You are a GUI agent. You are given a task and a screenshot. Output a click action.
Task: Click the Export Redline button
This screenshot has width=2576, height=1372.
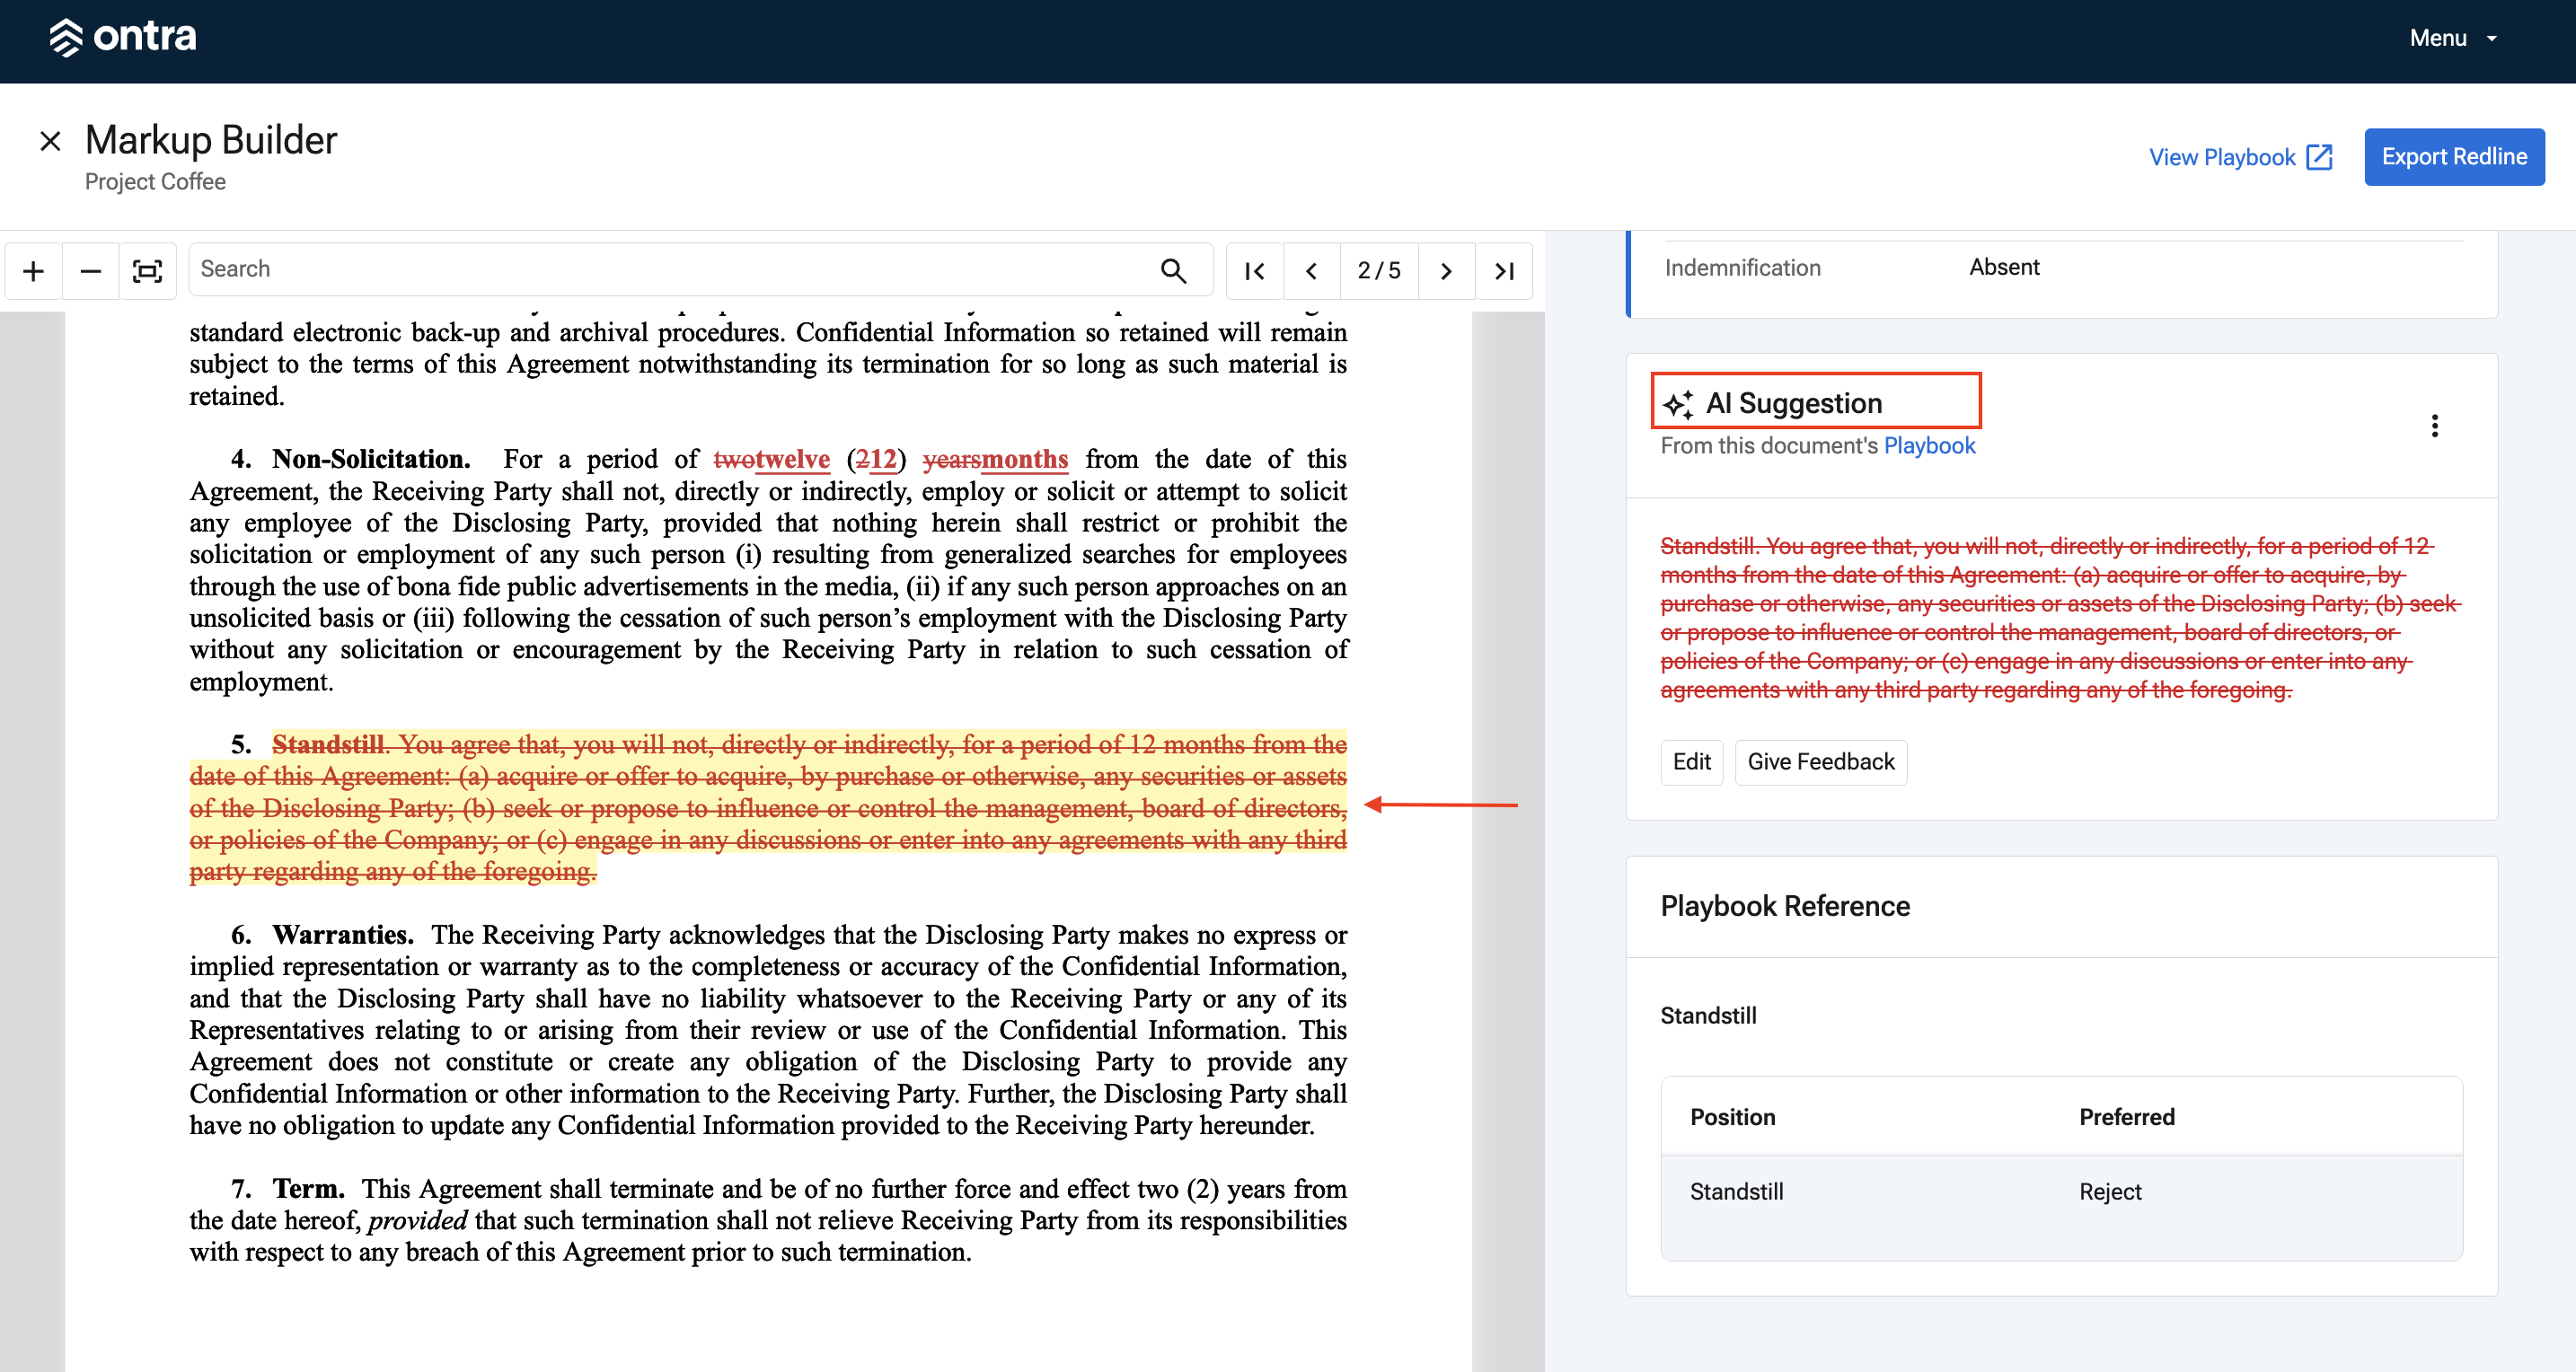[x=2454, y=157]
